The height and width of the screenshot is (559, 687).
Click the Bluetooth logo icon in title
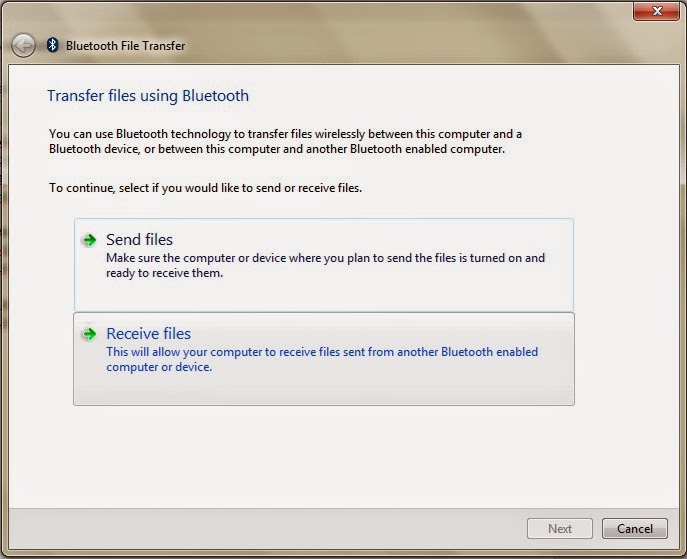[53, 45]
